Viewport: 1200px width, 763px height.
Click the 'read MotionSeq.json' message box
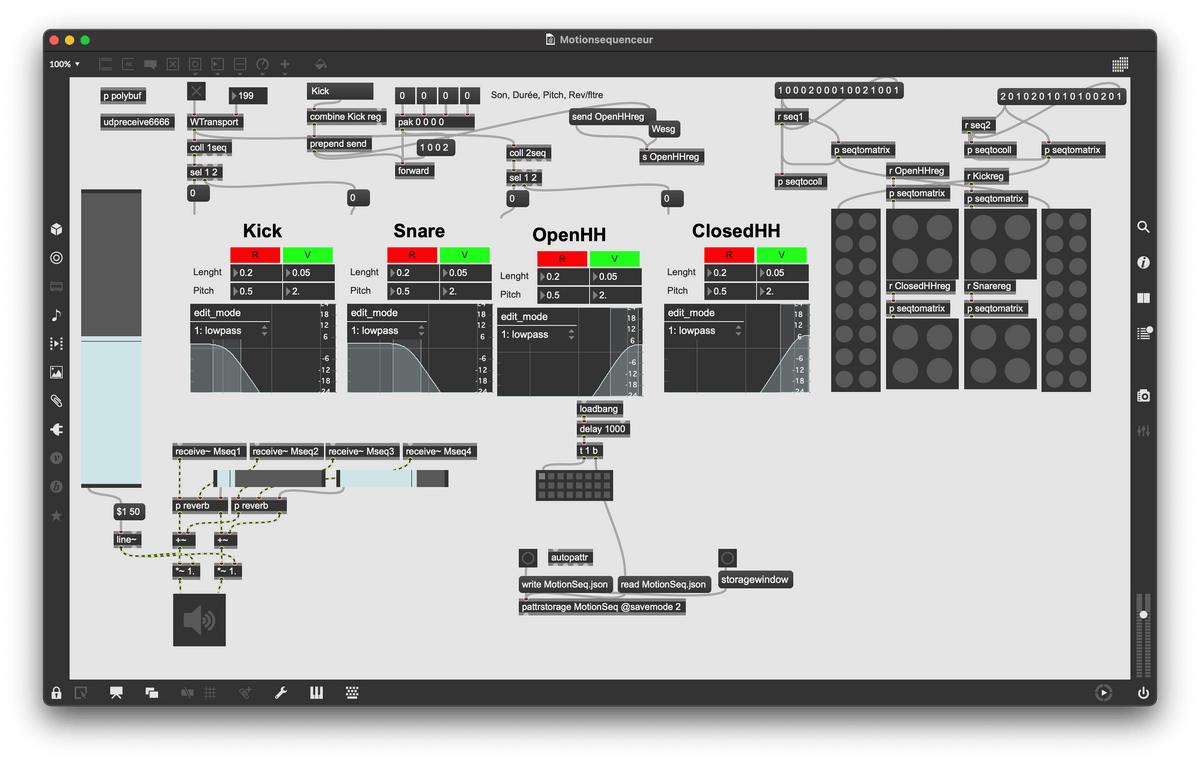pyautogui.click(x=663, y=584)
